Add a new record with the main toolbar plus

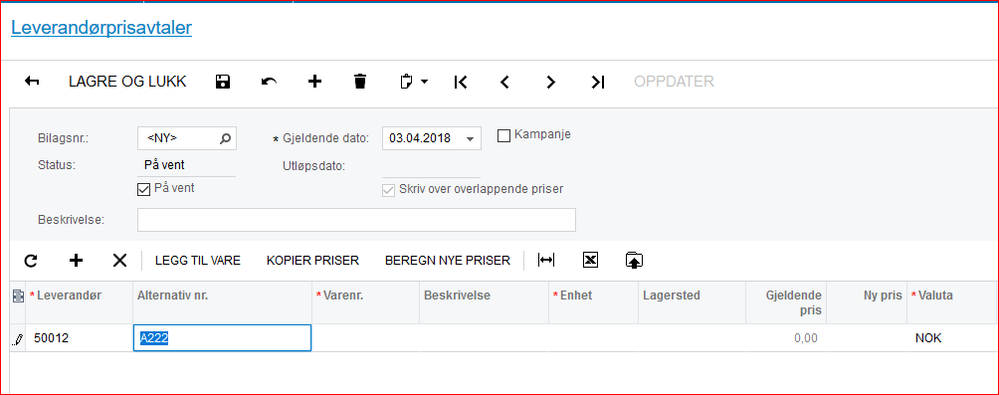coord(315,82)
